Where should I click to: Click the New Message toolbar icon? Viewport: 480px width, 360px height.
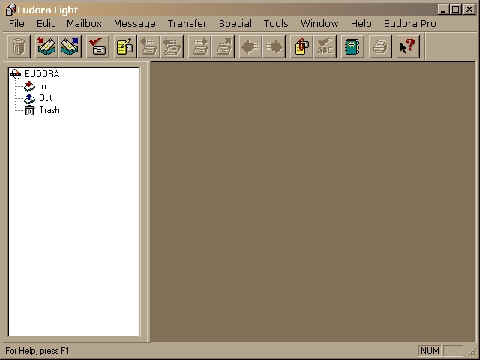click(x=125, y=46)
